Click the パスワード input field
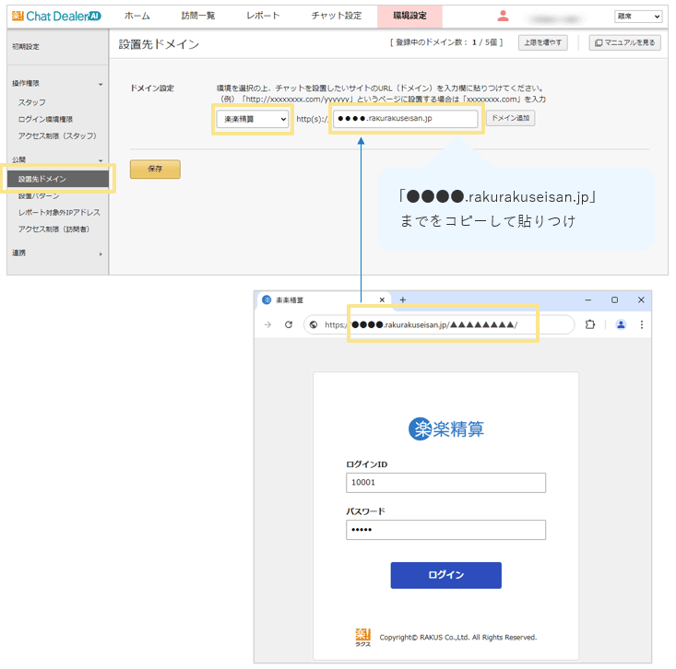 coord(446,530)
